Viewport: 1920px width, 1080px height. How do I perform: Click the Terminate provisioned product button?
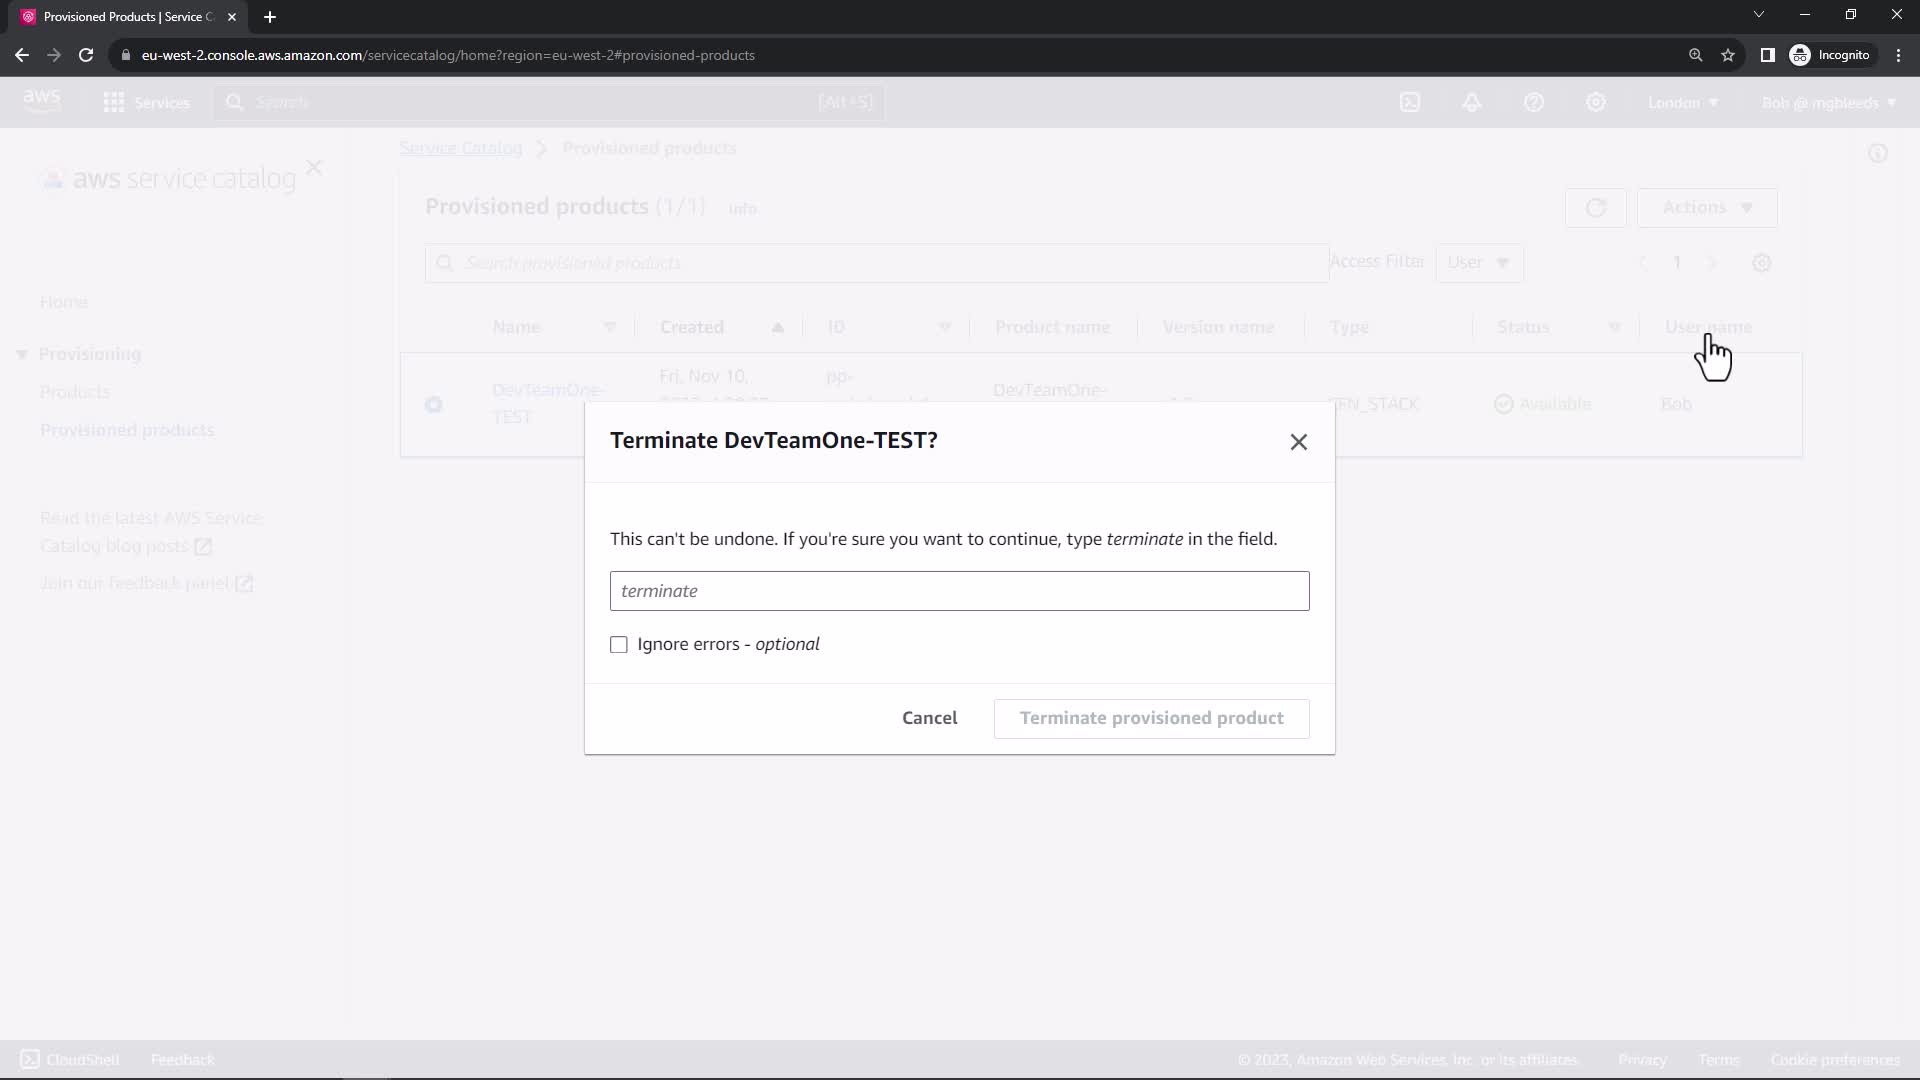pos(1151,718)
